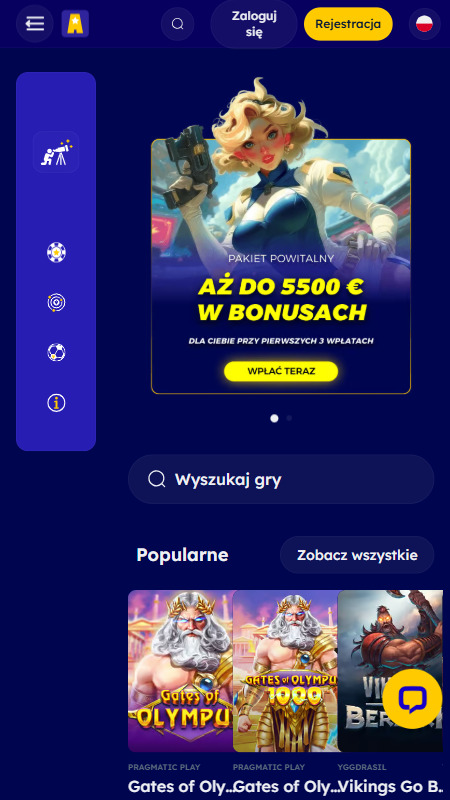Select the first banner slide dot
The height and width of the screenshot is (800, 450).
(x=274, y=418)
